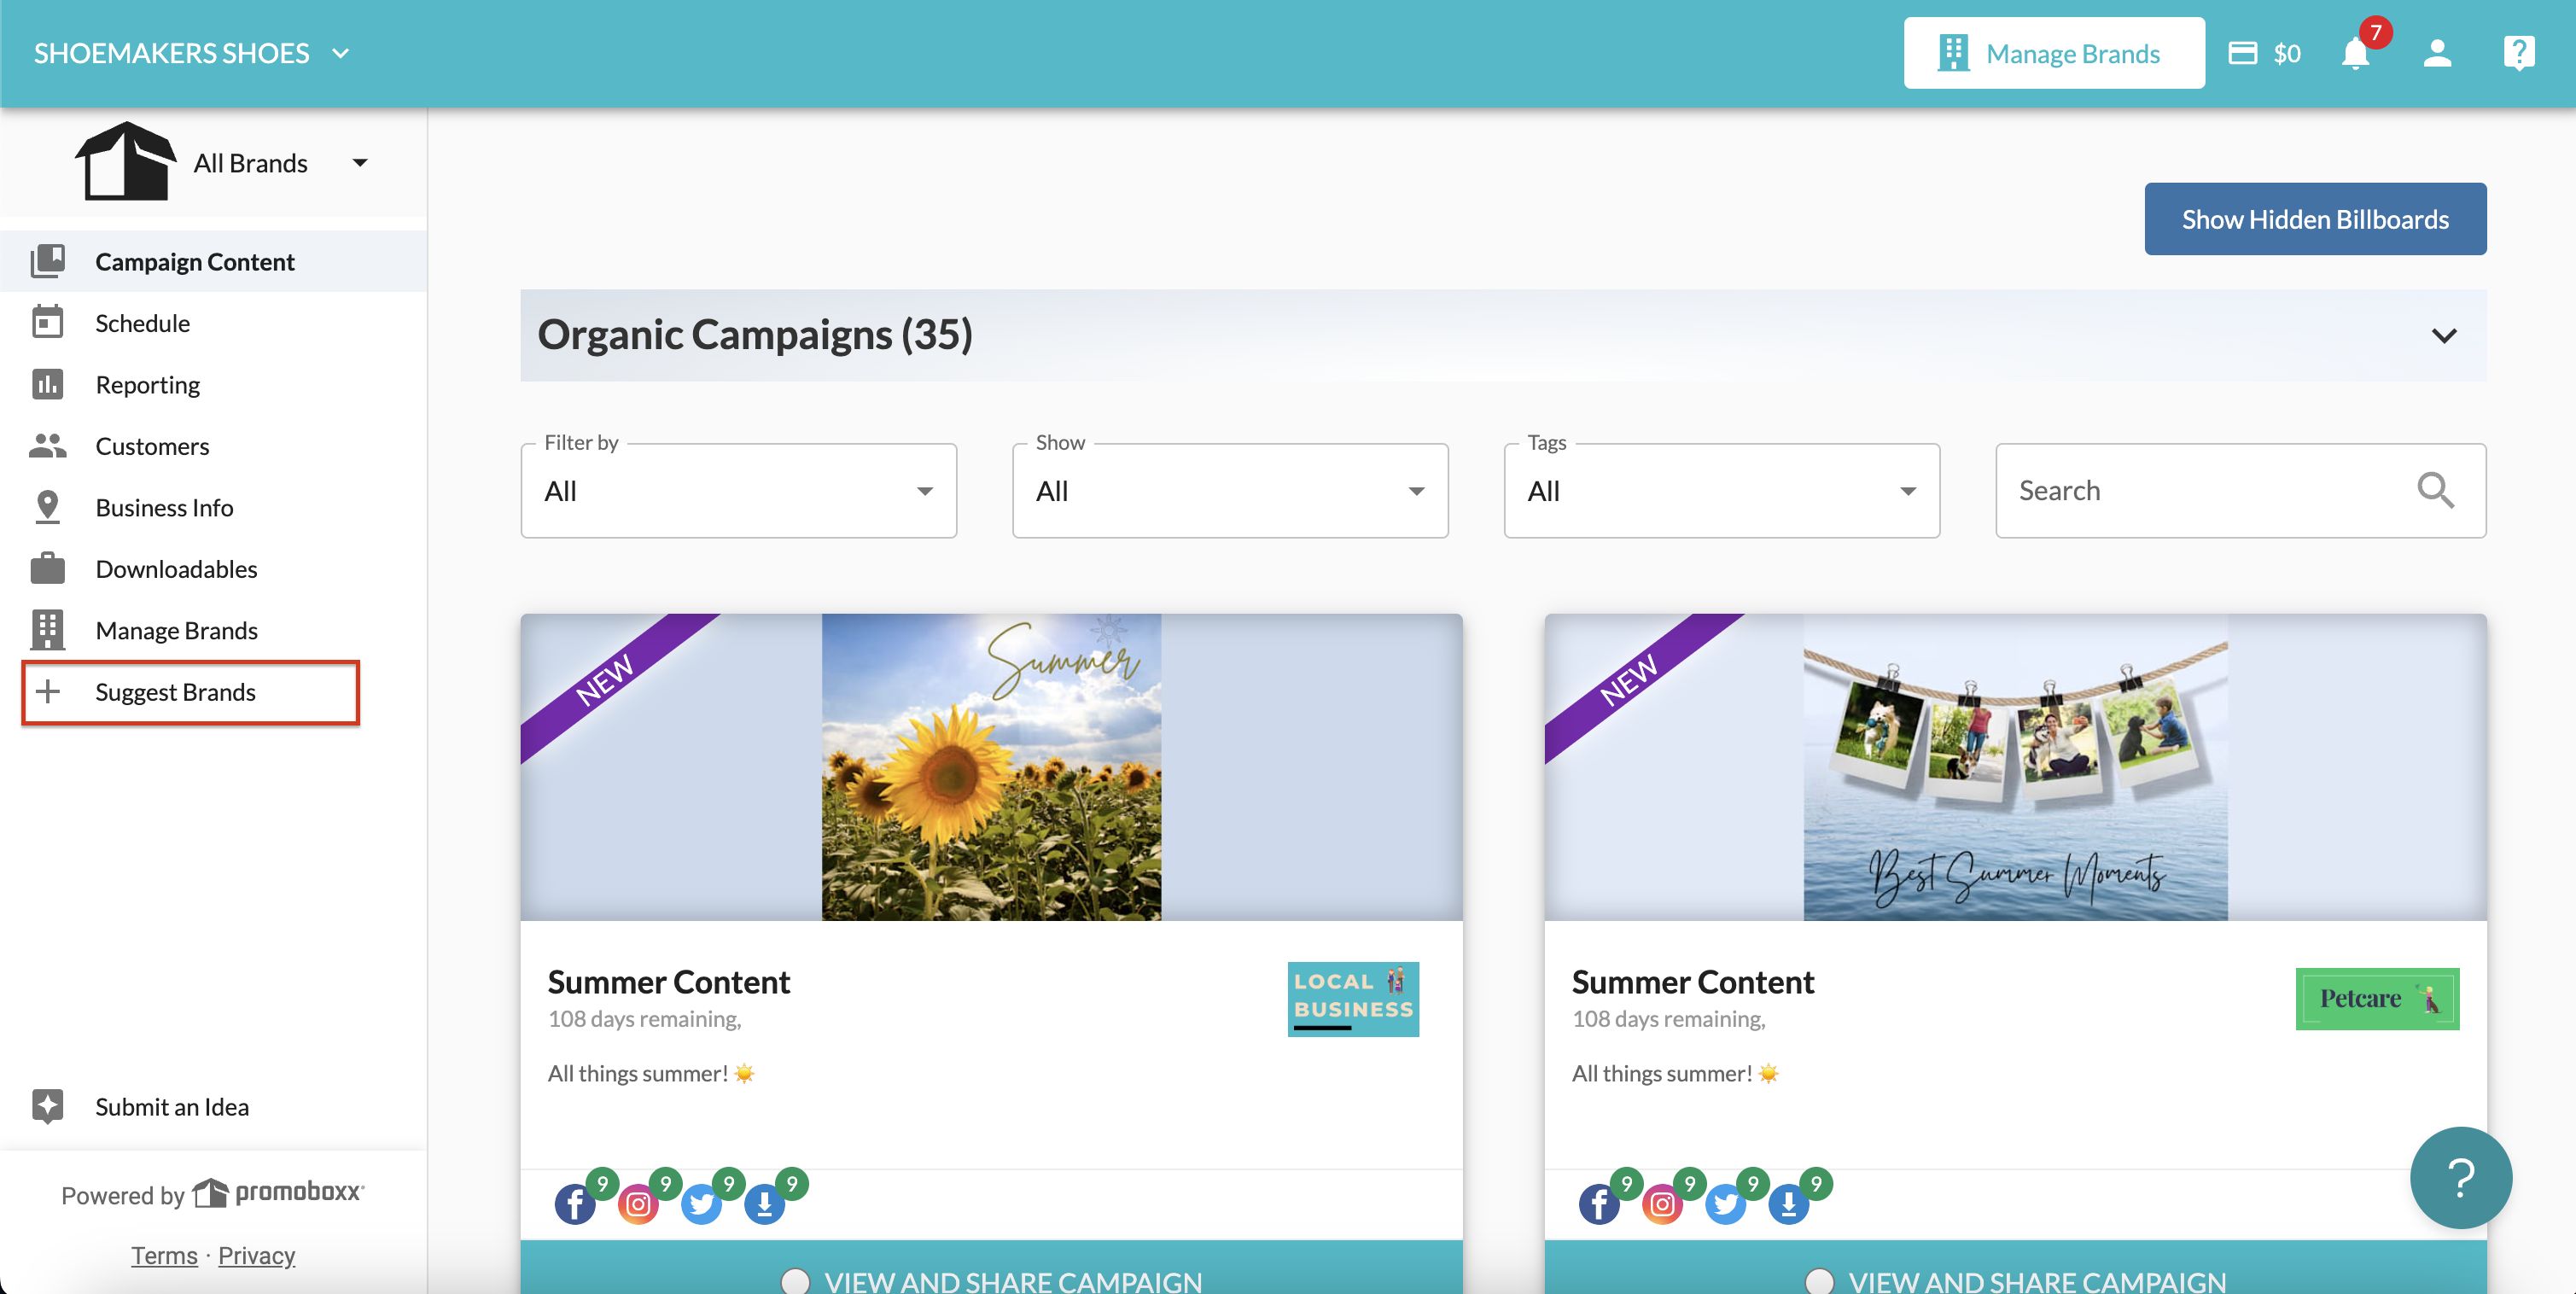Click Summer Content title on Petcare card

point(1692,981)
